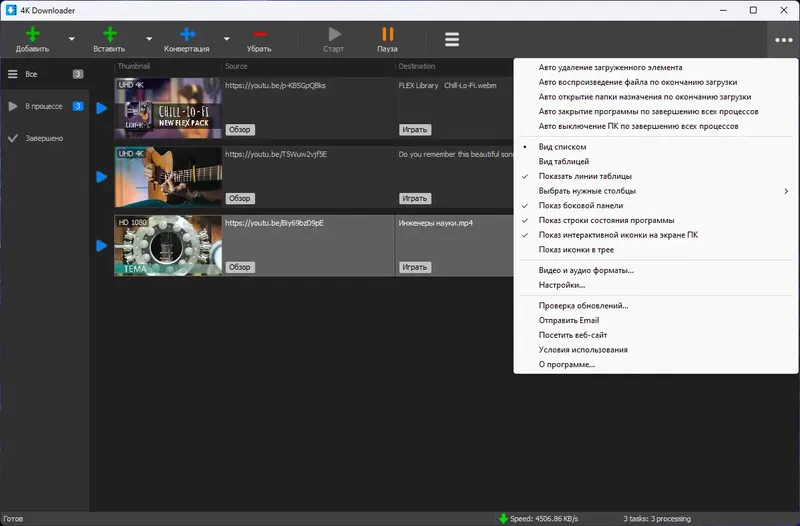The height and width of the screenshot is (526, 800).
Task: Click the orange Пауза icon
Action: tap(388, 34)
